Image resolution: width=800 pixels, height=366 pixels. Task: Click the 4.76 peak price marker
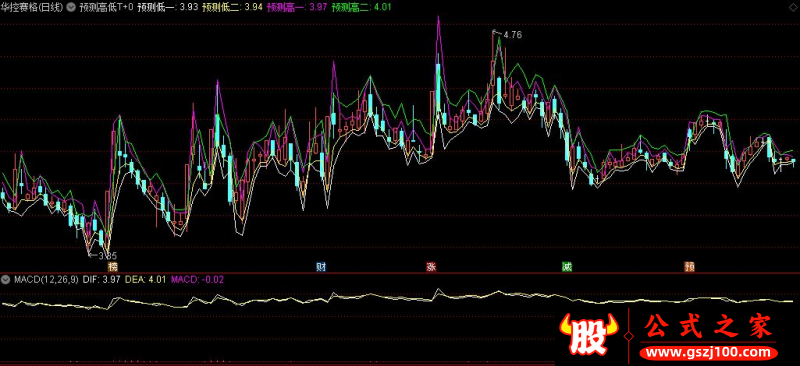point(512,35)
